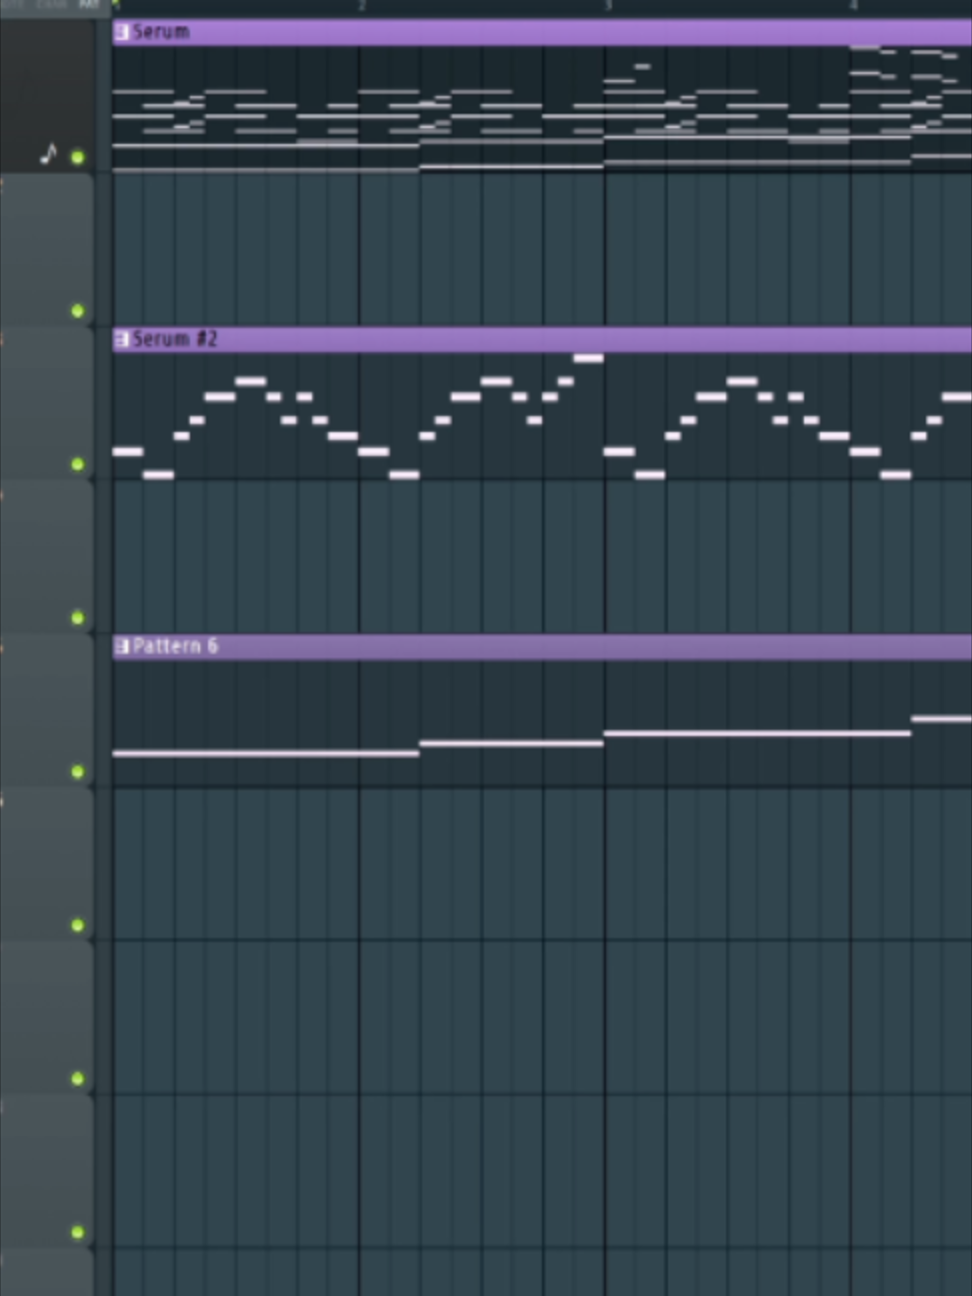Select the track header of the Pattern 6 track
The width and height of the screenshot is (972, 1296).
tap(47, 710)
